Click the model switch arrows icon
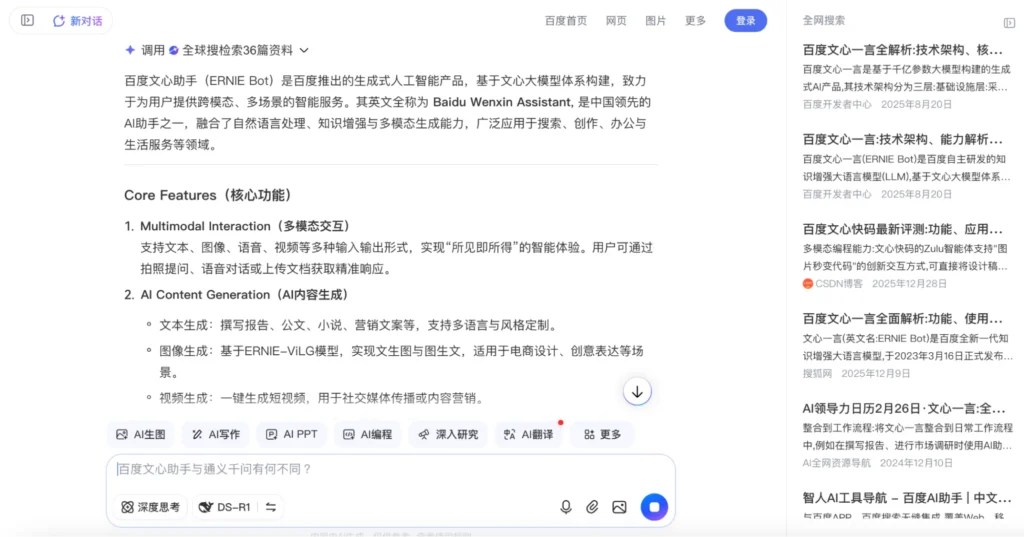This screenshot has width=1024, height=537. (x=271, y=507)
